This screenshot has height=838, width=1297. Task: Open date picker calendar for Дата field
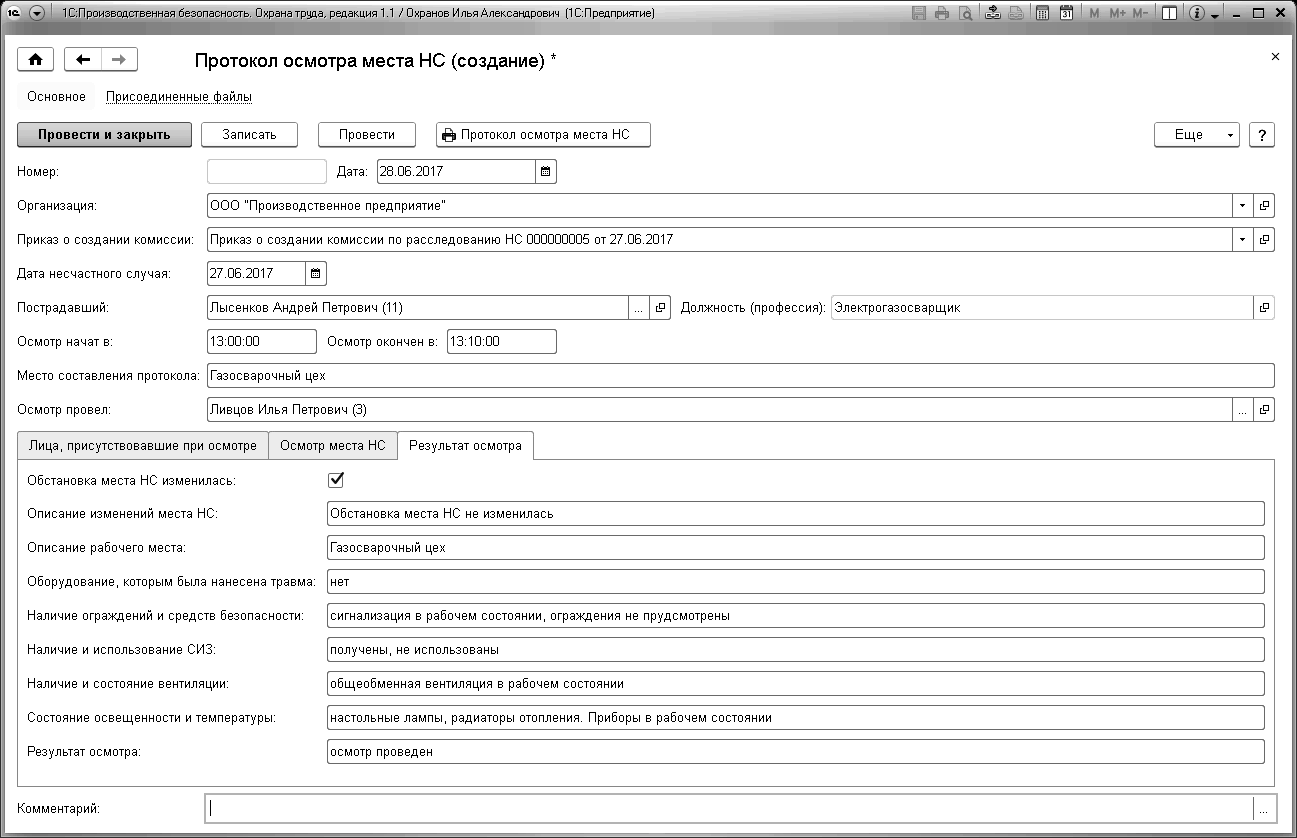(546, 171)
